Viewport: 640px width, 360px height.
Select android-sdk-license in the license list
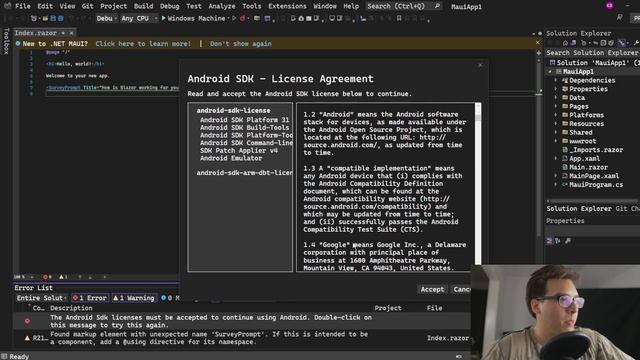tap(233, 111)
